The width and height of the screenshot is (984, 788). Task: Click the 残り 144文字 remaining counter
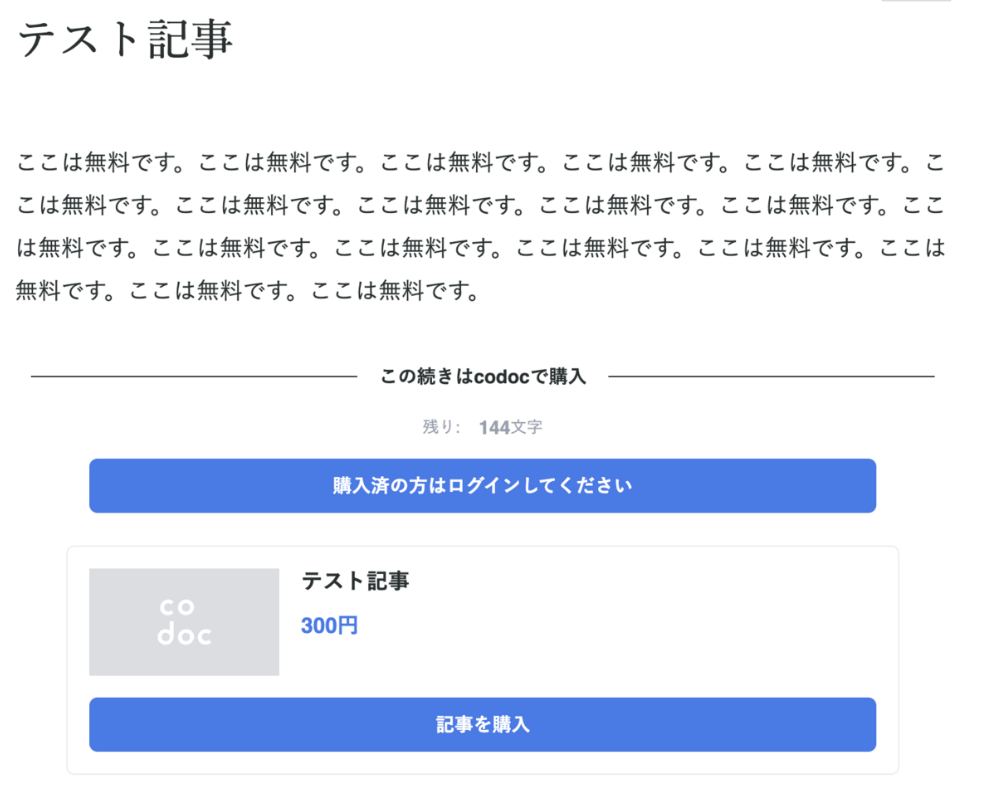[x=483, y=426]
